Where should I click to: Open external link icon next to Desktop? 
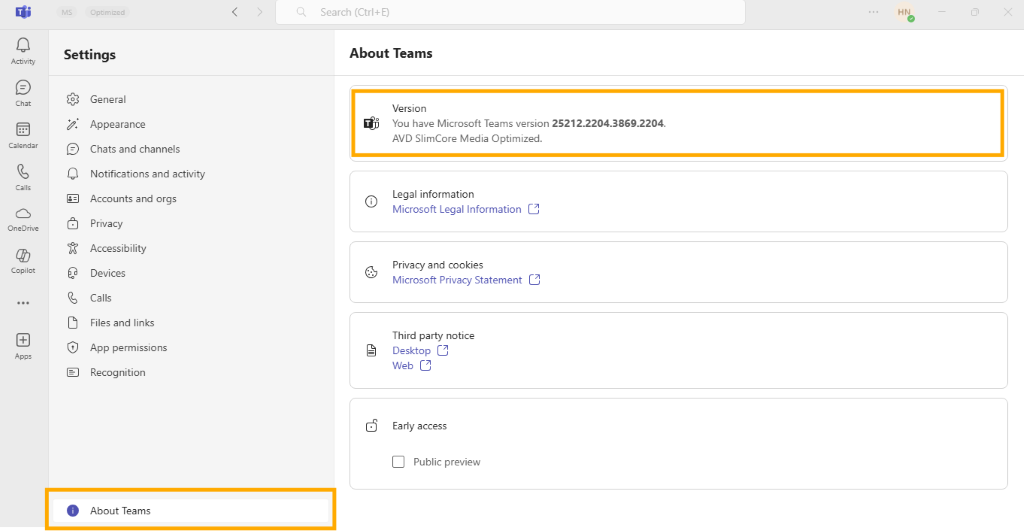[x=443, y=350]
